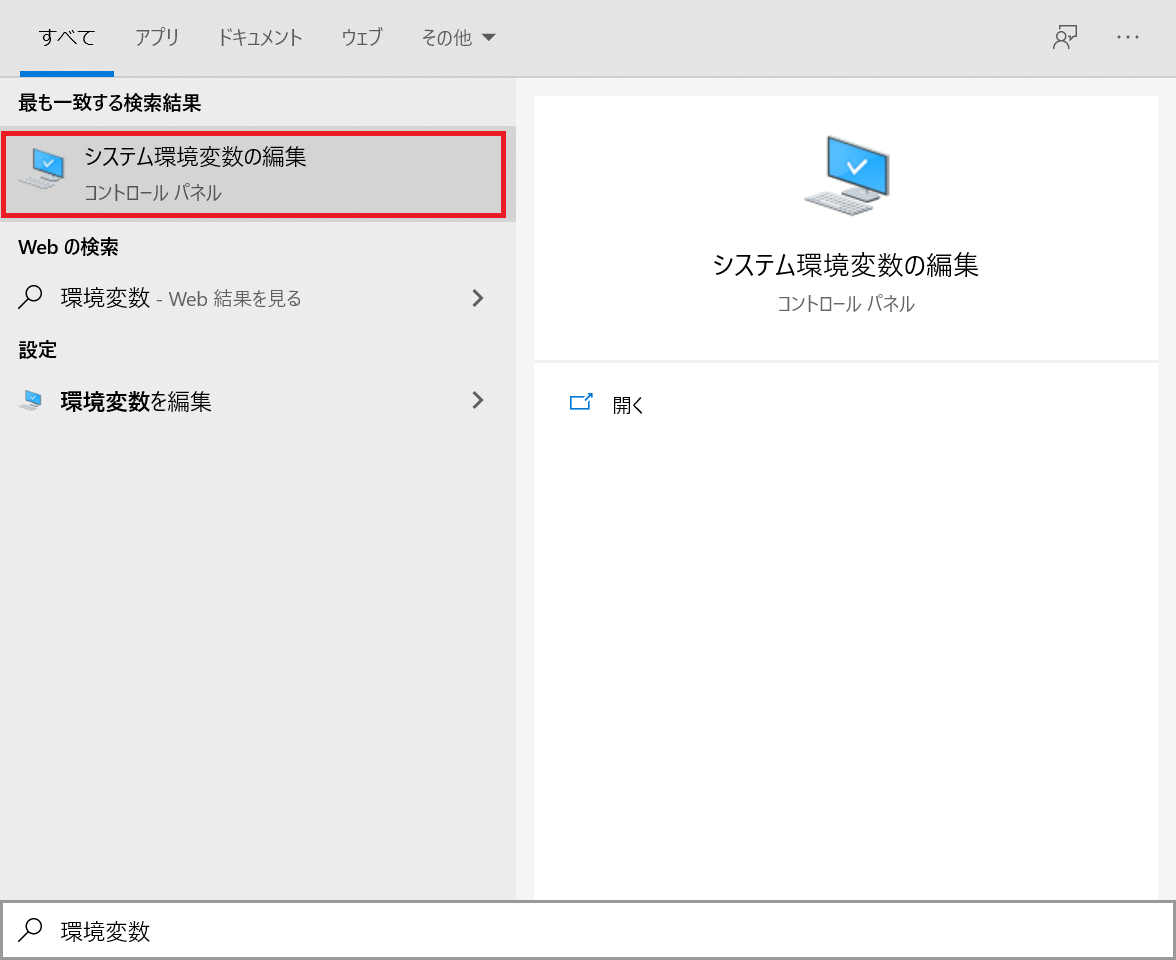This screenshot has height=960, width=1176.
Task: Click 開く to open the control panel item
Action: click(628, 405)
